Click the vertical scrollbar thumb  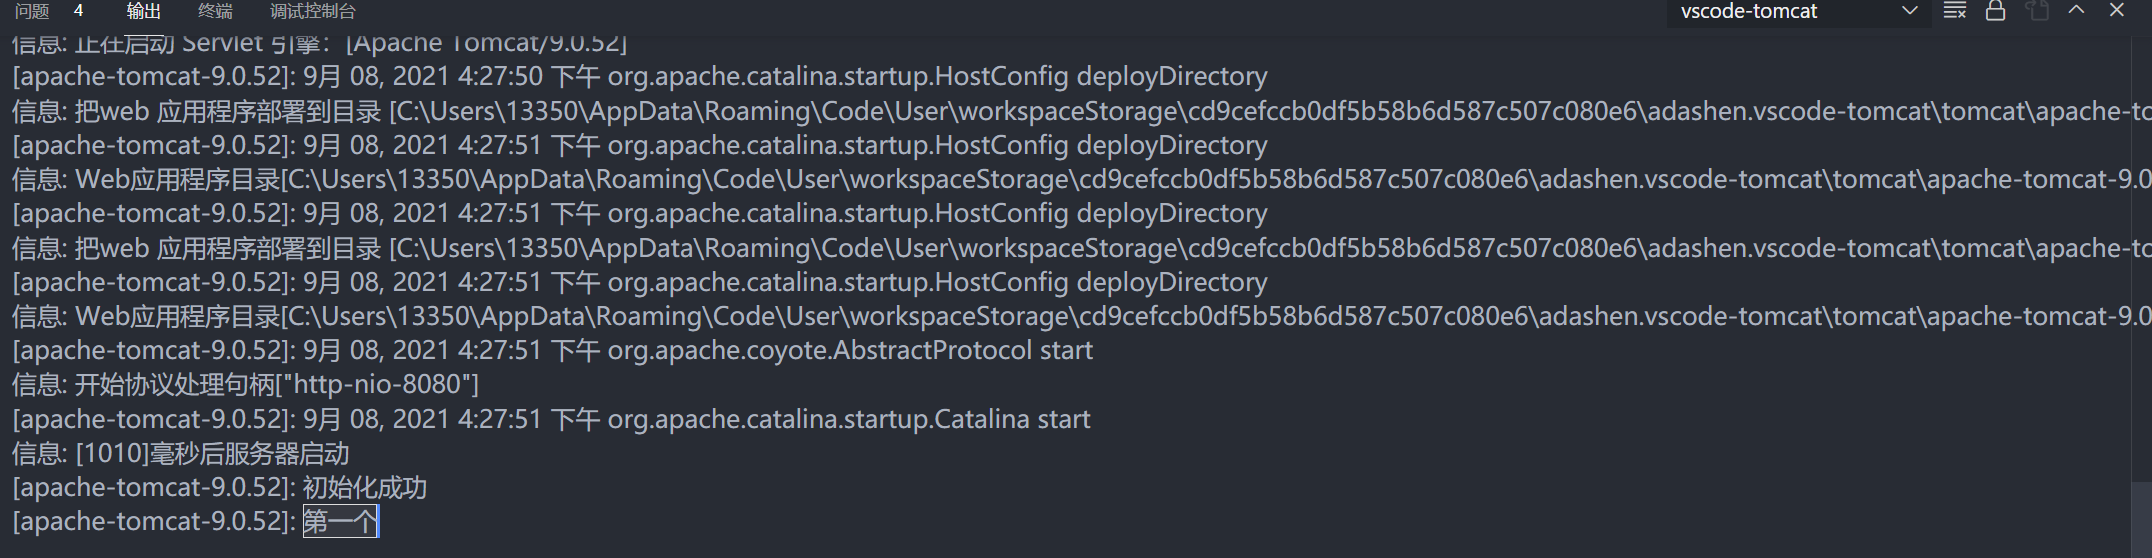pyautogui.click(x=2142, y=517)
